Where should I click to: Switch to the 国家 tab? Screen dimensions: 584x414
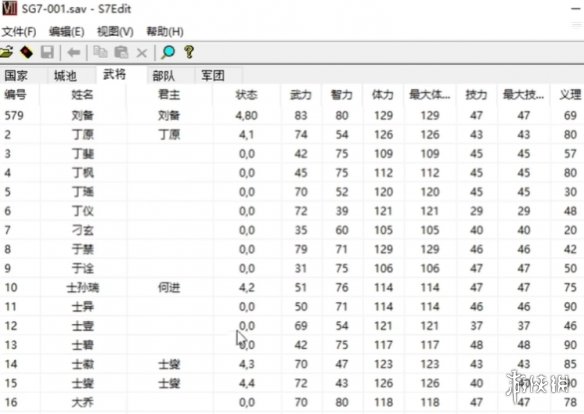point(16,76)
